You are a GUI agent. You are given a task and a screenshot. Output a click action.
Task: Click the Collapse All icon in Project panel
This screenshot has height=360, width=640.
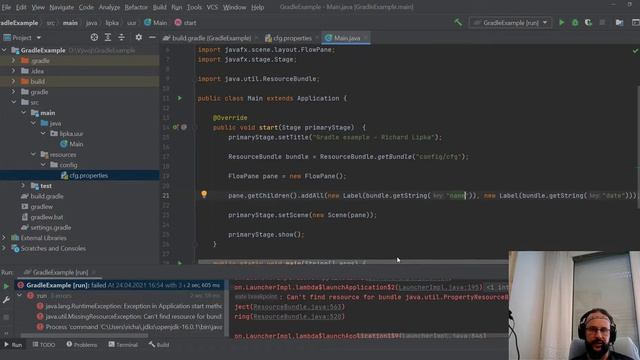coord(122,38)
